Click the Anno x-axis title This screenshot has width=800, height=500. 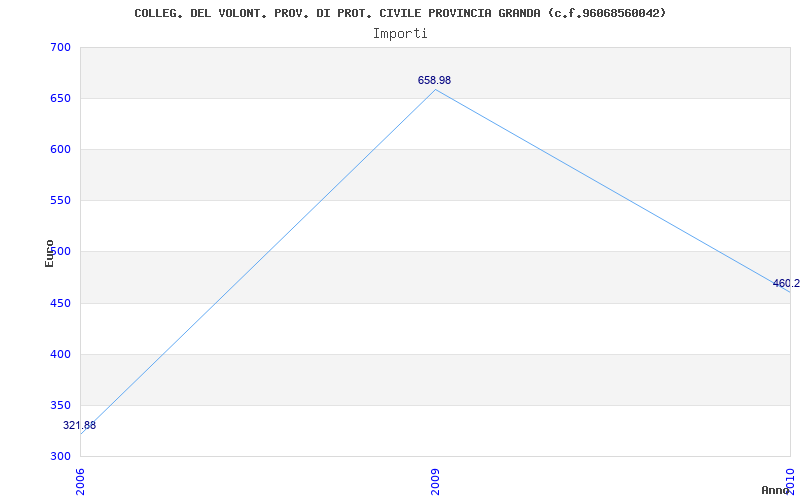point(775,490)
